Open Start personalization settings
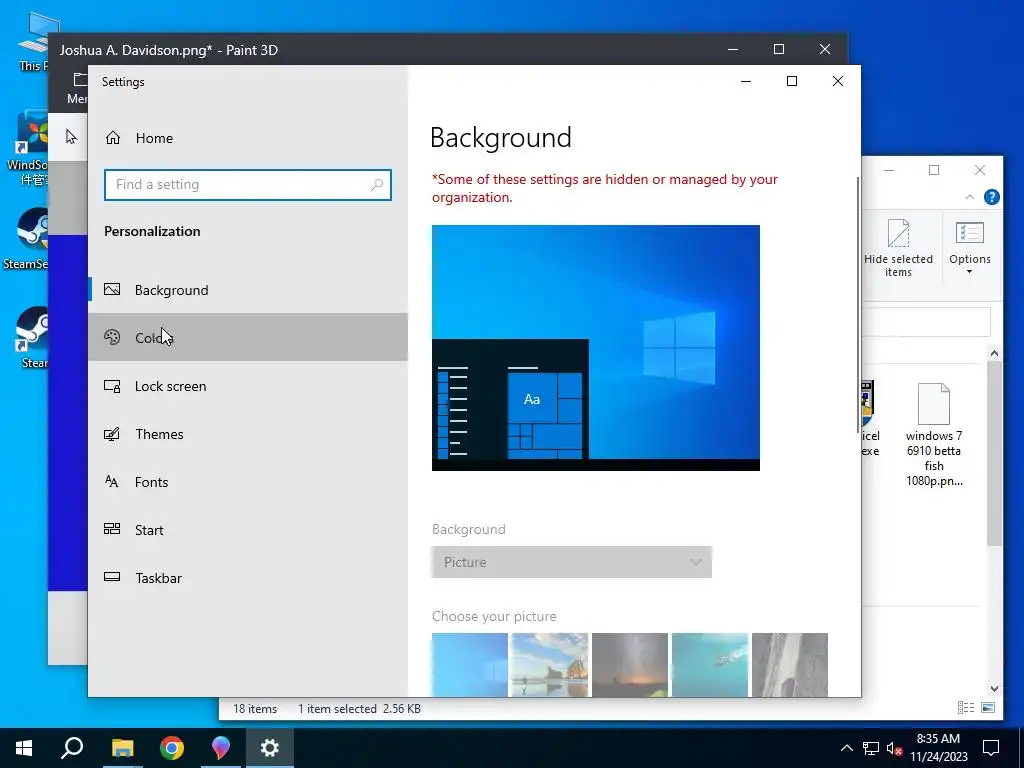The width and height of the screenshot is (1024, 768). click(x=248, y=530)
